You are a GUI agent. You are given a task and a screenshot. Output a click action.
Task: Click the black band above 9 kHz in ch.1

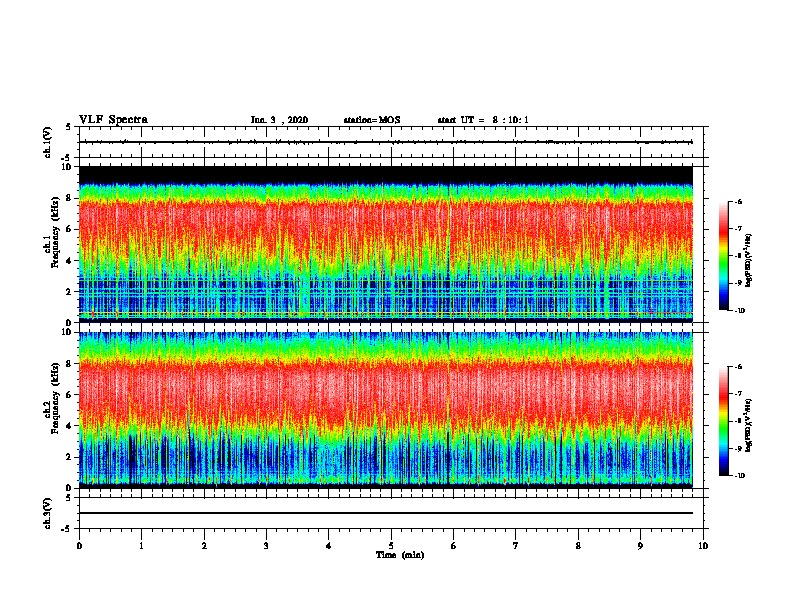[x=386, y=175]
